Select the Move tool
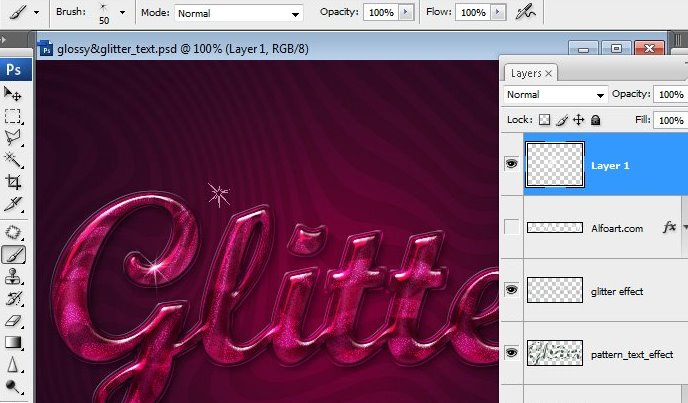 coord(15,94)
